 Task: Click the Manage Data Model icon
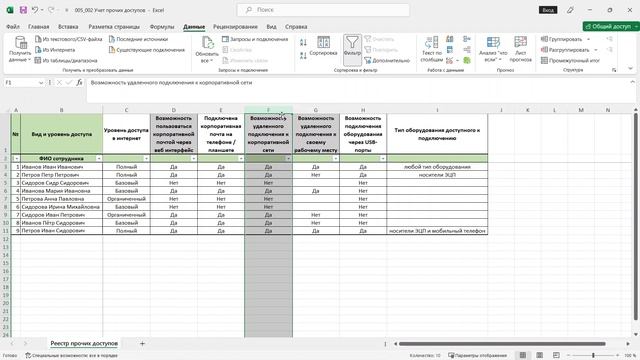click(x=467, y=60)
